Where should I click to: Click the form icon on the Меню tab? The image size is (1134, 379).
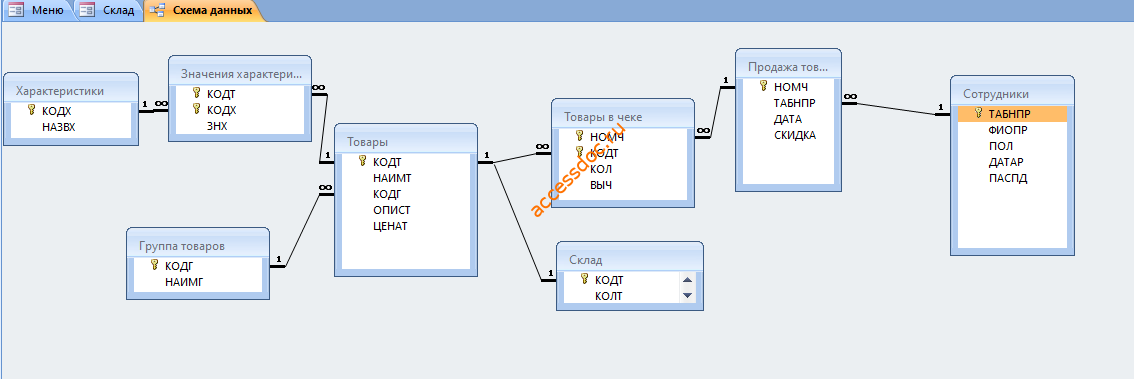[x=16, y=10]
